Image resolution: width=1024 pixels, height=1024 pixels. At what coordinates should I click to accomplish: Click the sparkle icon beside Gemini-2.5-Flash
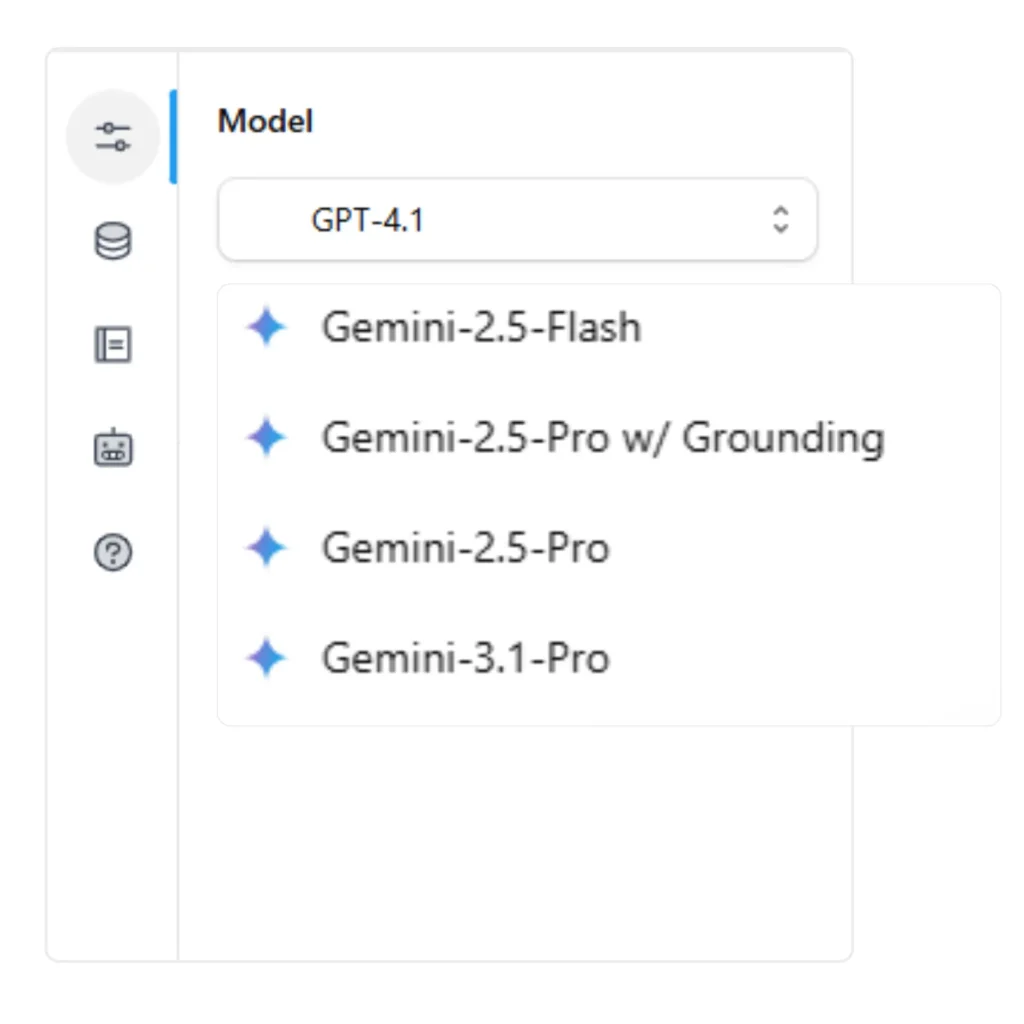click(266, 327)
